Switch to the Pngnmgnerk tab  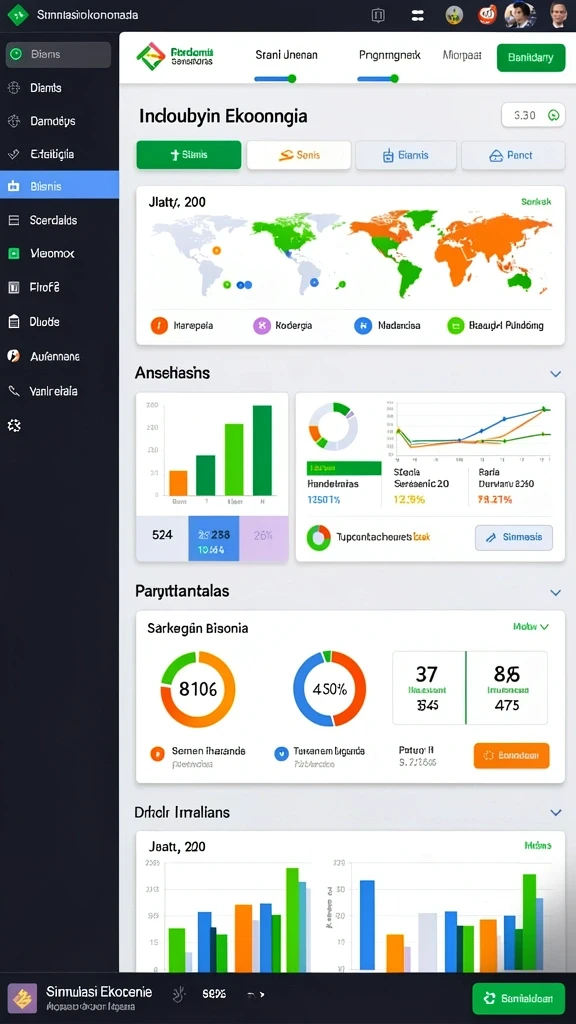tap(390, 56)
